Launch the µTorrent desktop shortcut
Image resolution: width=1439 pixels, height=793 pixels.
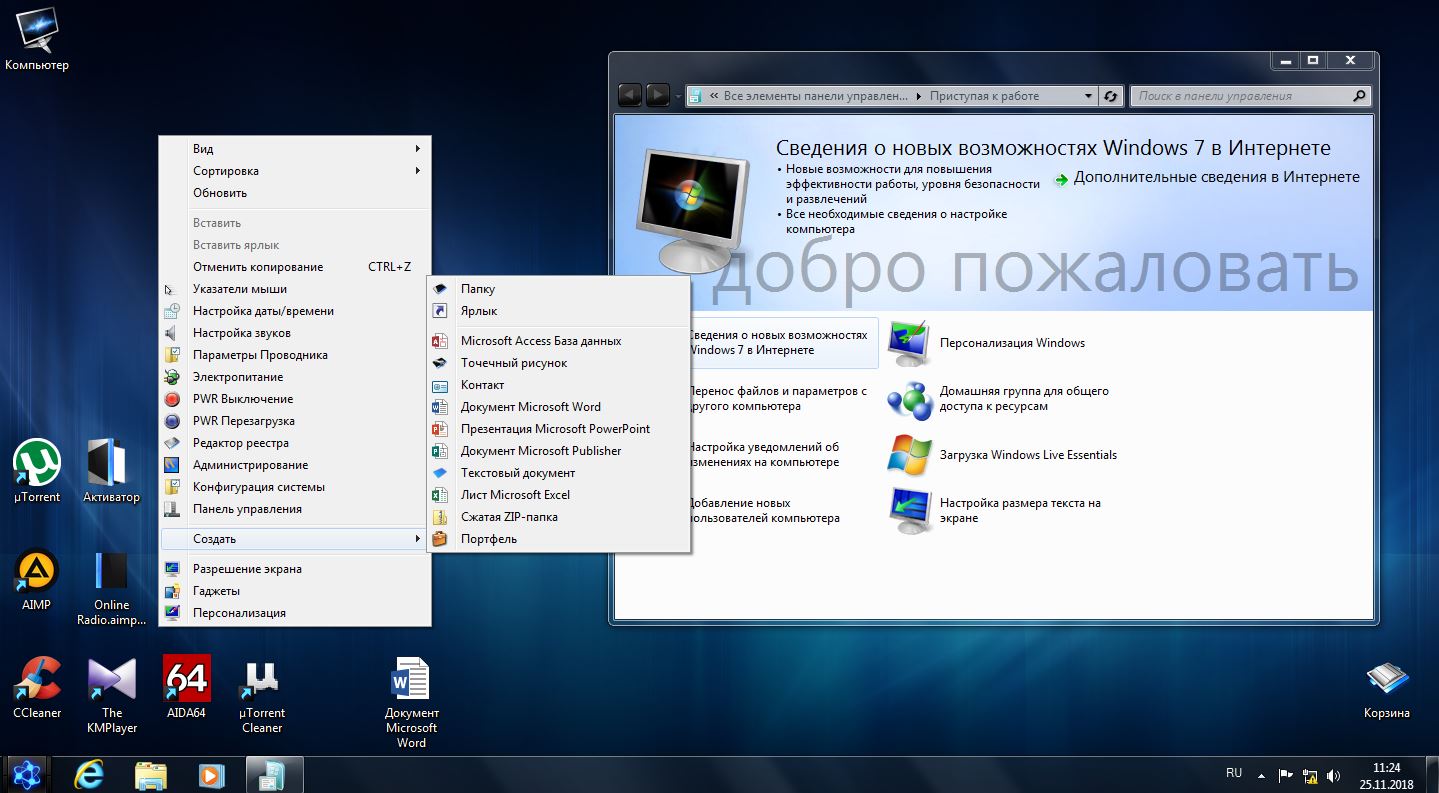point(37,472)
